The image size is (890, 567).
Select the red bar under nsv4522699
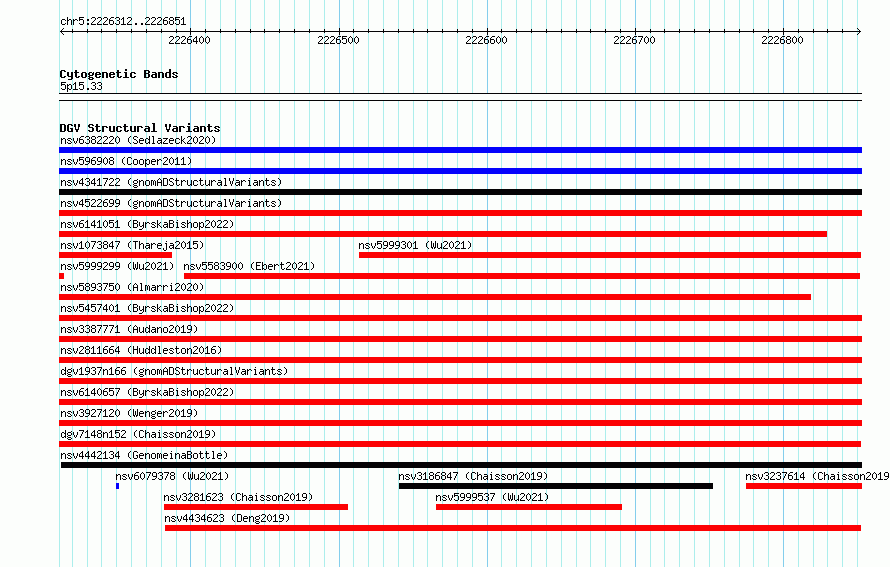(460, 213)
